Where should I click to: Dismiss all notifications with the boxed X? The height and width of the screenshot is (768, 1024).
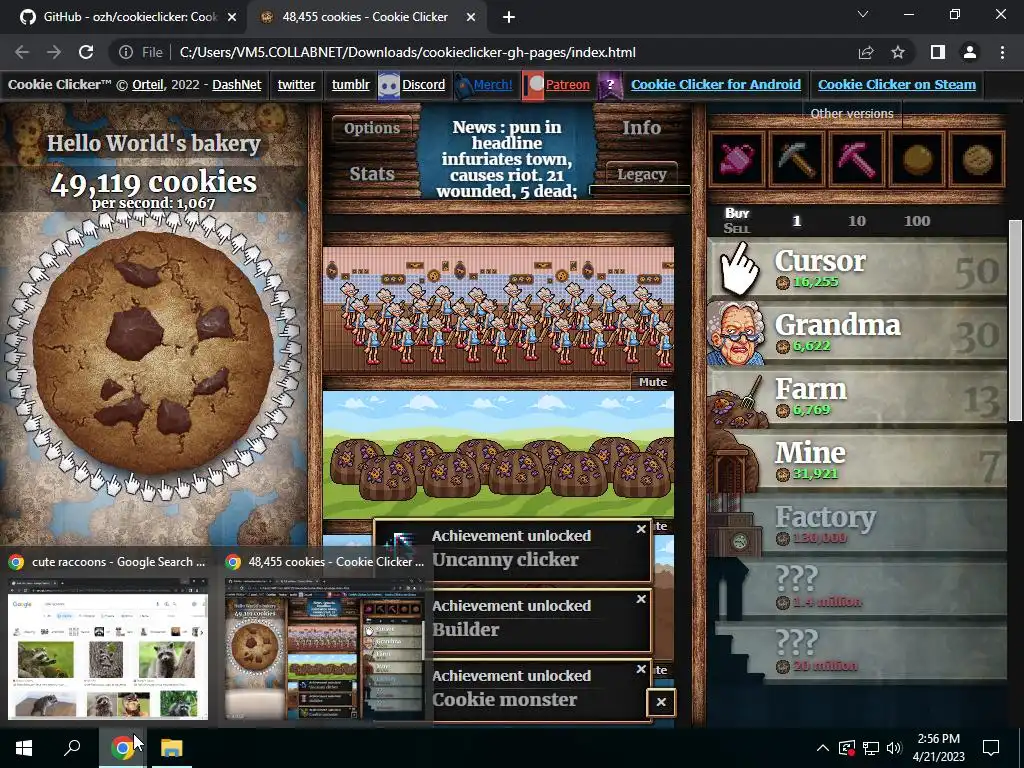(661, 703)
